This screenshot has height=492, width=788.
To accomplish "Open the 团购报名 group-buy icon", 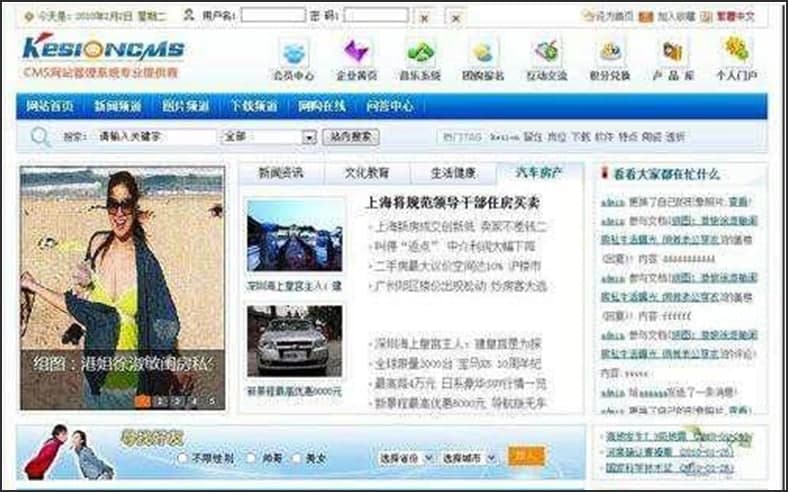I will pos(483,52).
